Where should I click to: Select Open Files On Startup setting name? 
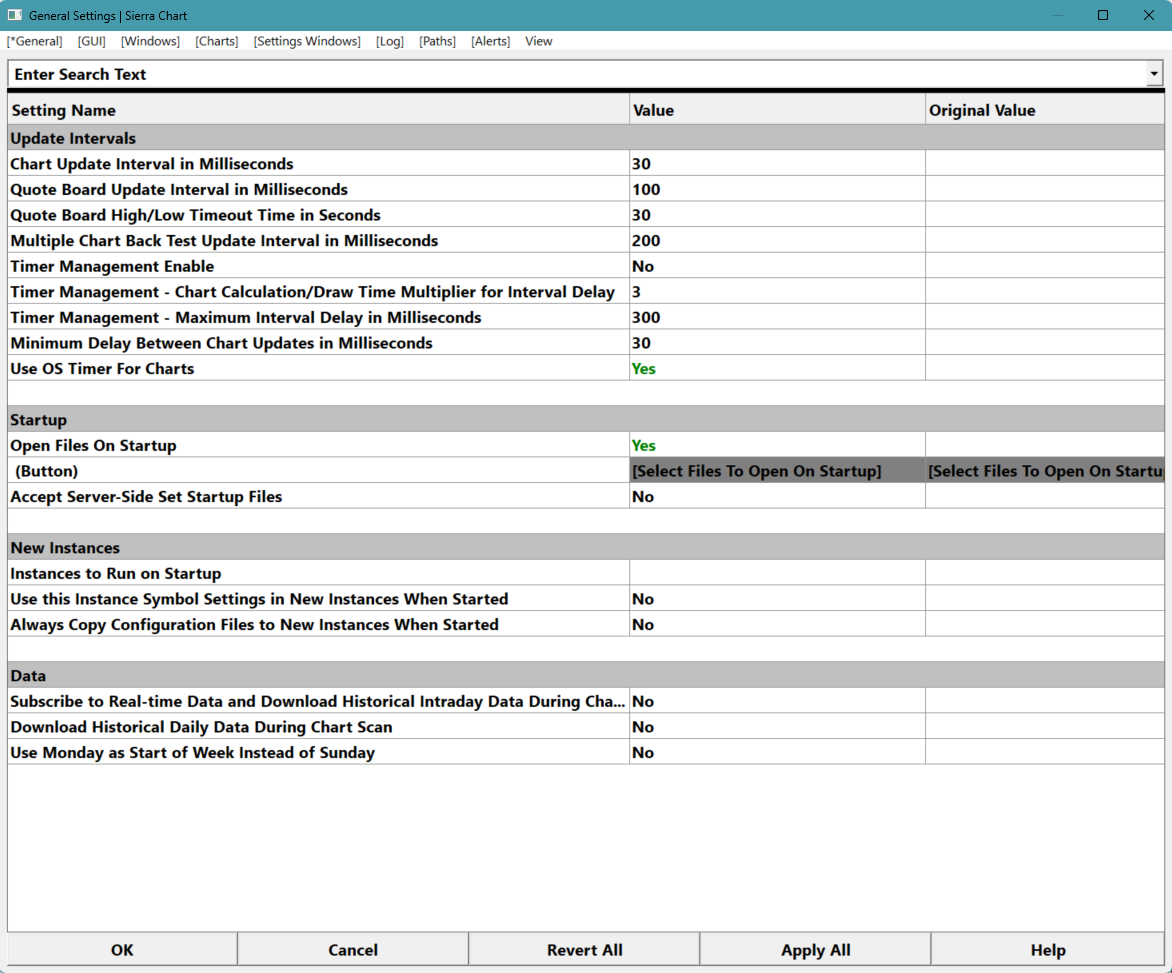pos(93,445)
